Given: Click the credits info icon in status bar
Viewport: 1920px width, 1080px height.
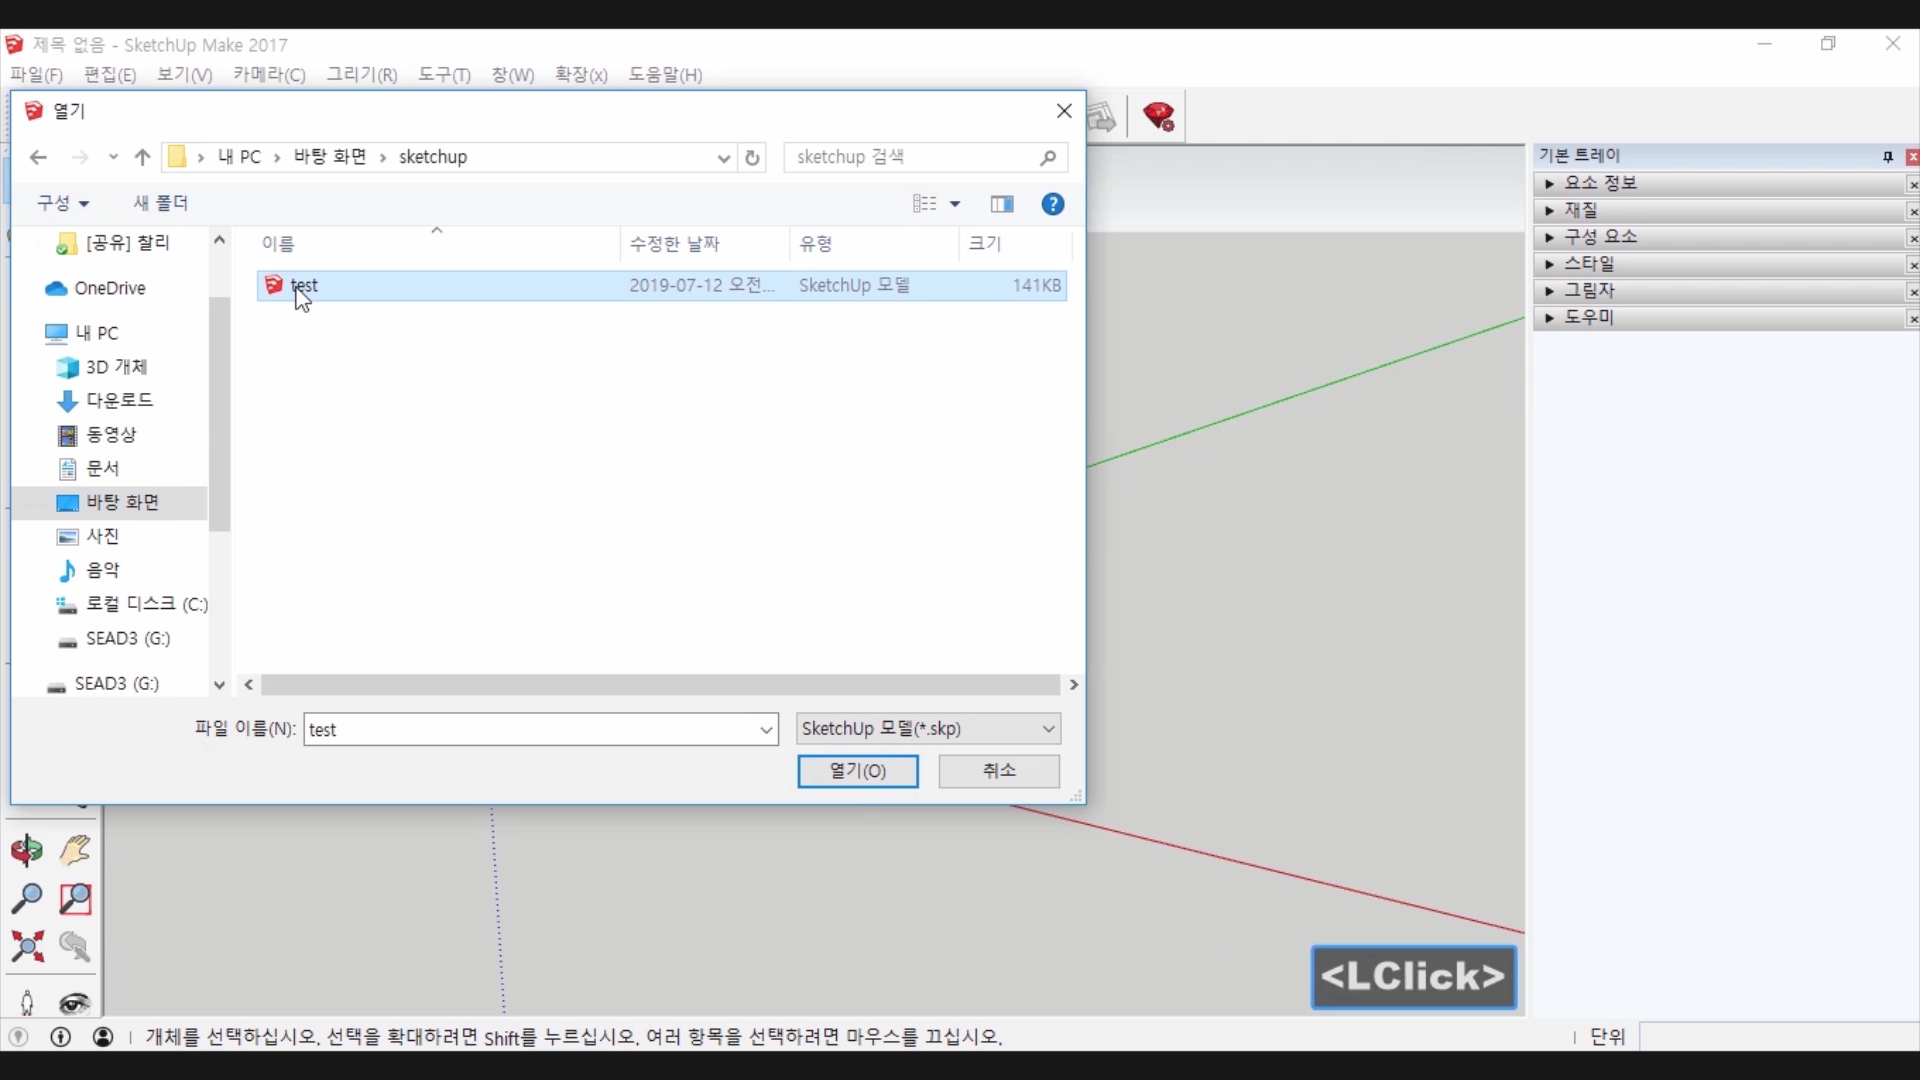Looking at the screenshot, I should pyautogui.click(x=61, y=1037).
